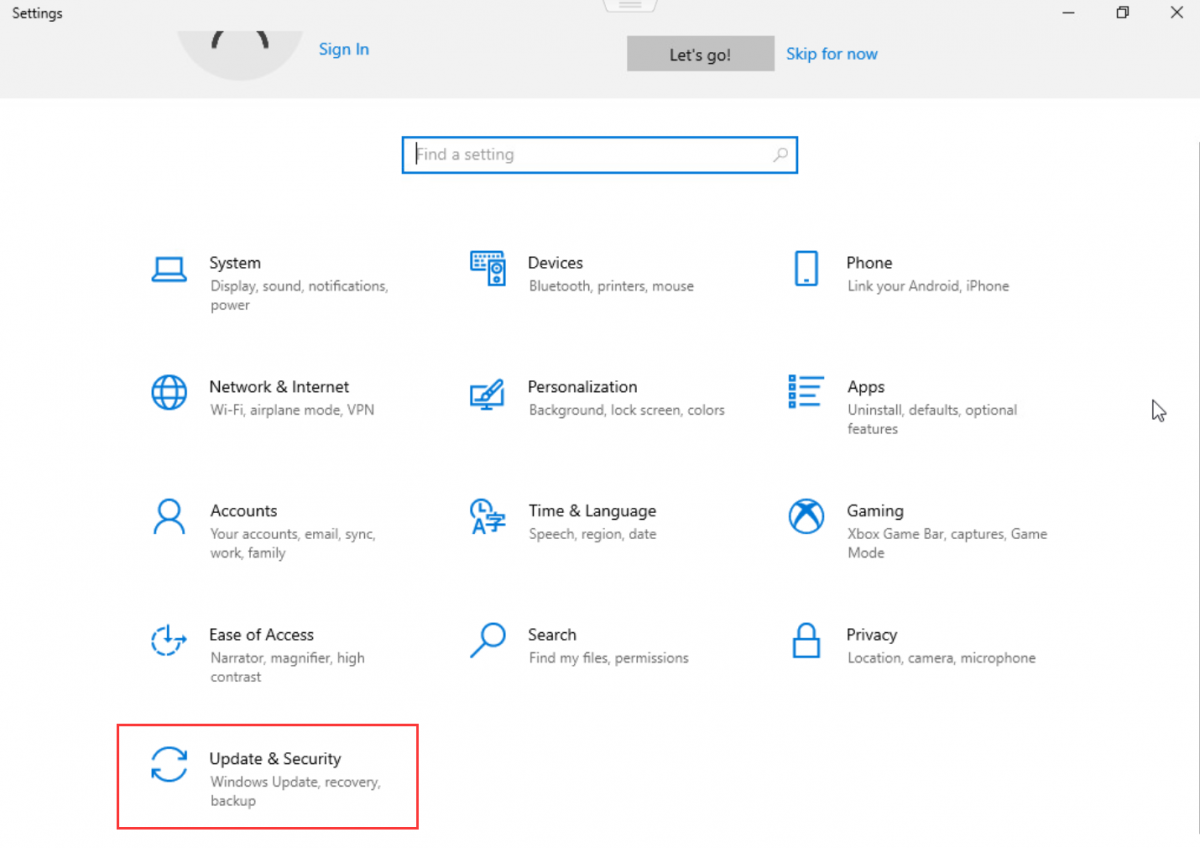The image size is (1200, 848).
Task: Open the Gaming Xbox icon
Action: pos(806,516)
